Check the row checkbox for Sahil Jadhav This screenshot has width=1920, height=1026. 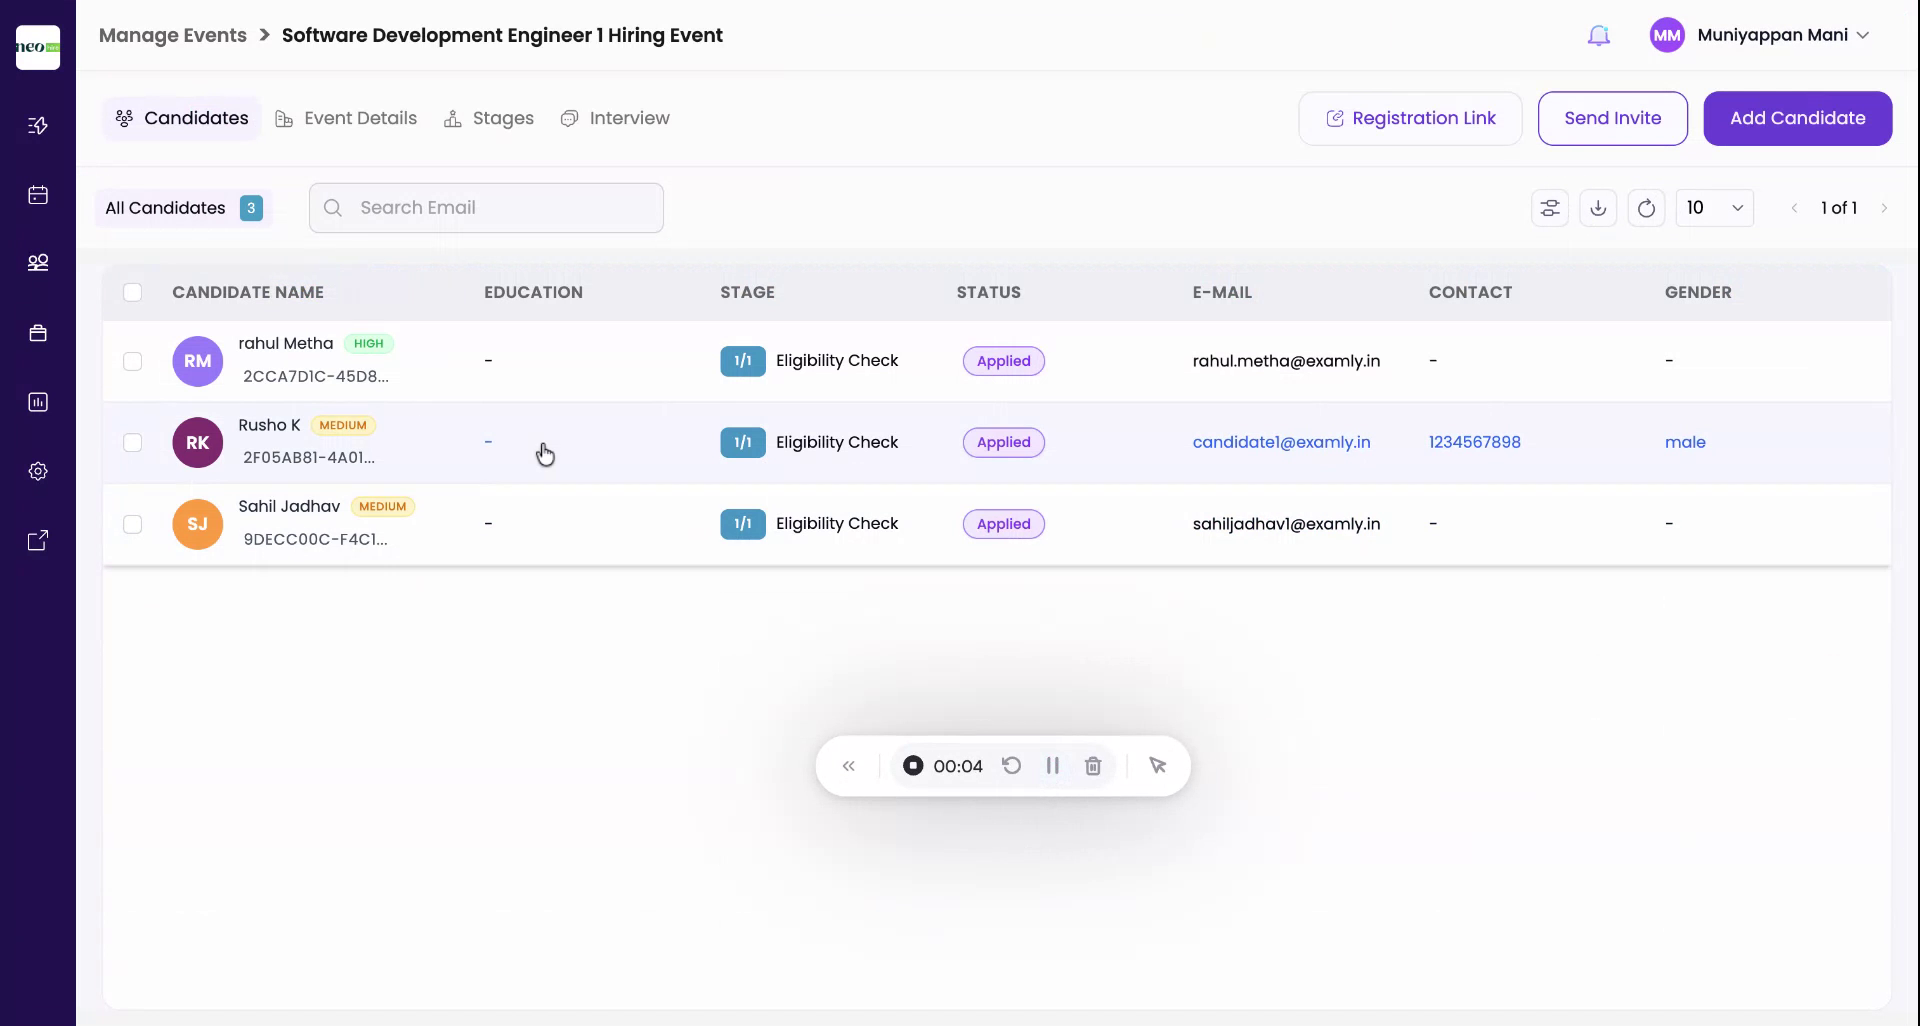tap(133, 524)
